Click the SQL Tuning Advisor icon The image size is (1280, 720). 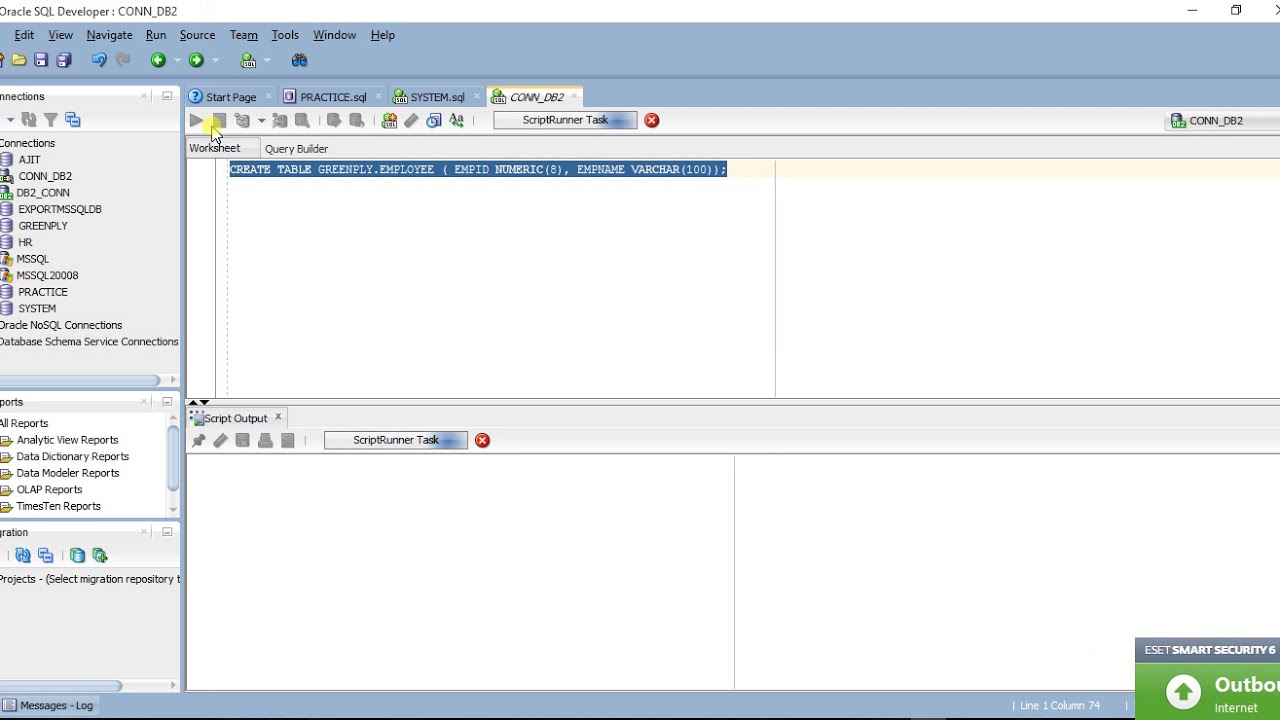click(302, 120)
